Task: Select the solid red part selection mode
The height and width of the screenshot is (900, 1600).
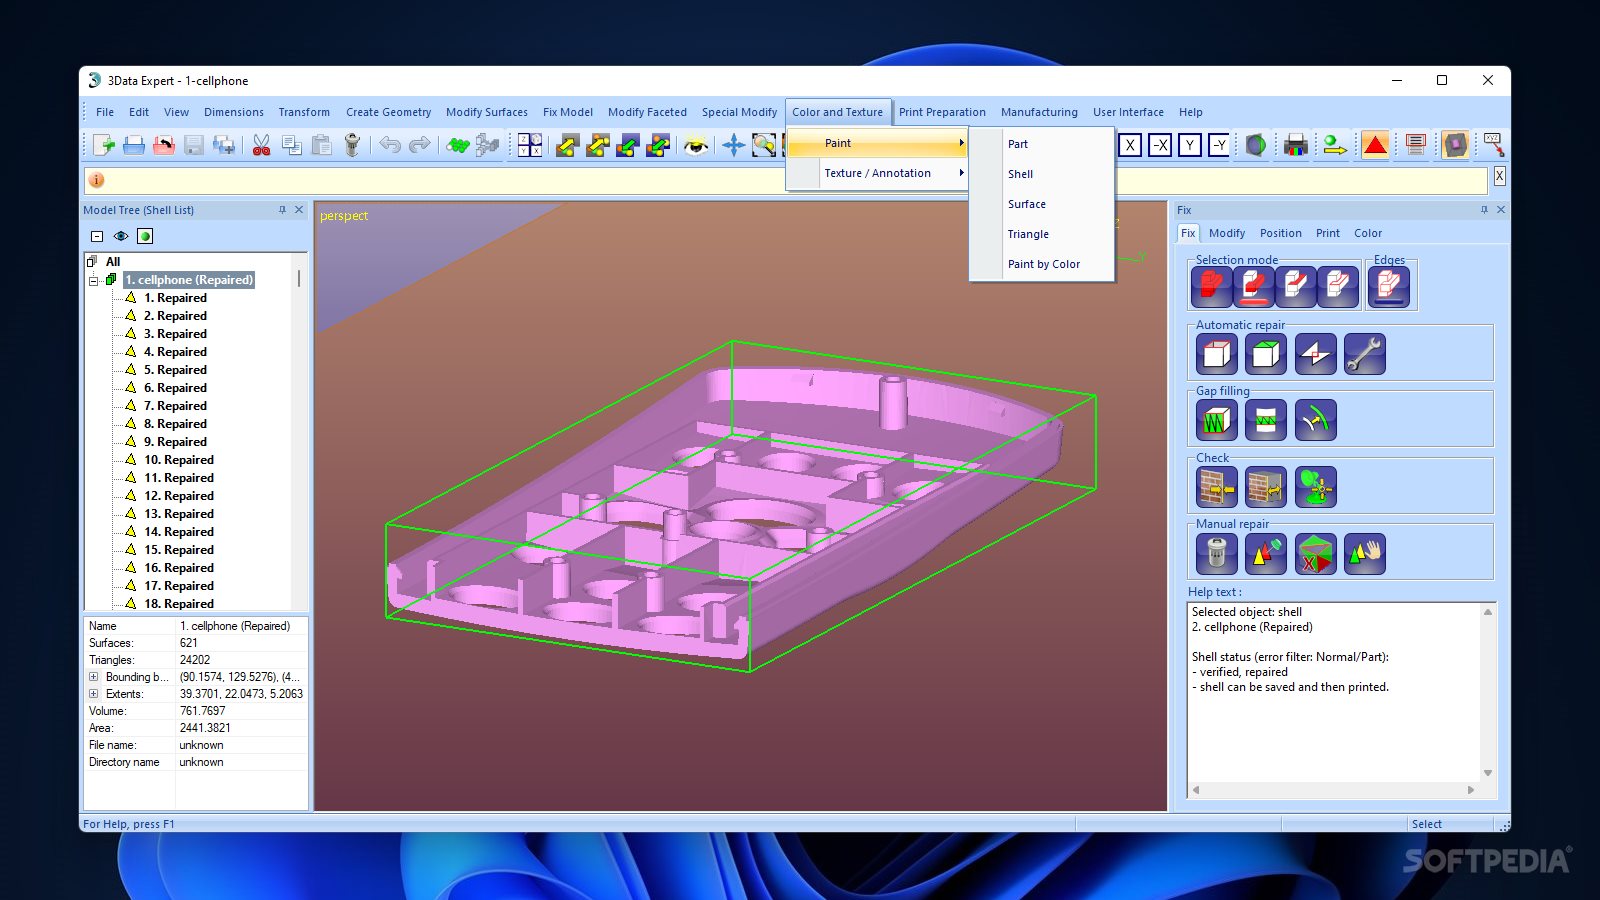Action: point(1212,287)
